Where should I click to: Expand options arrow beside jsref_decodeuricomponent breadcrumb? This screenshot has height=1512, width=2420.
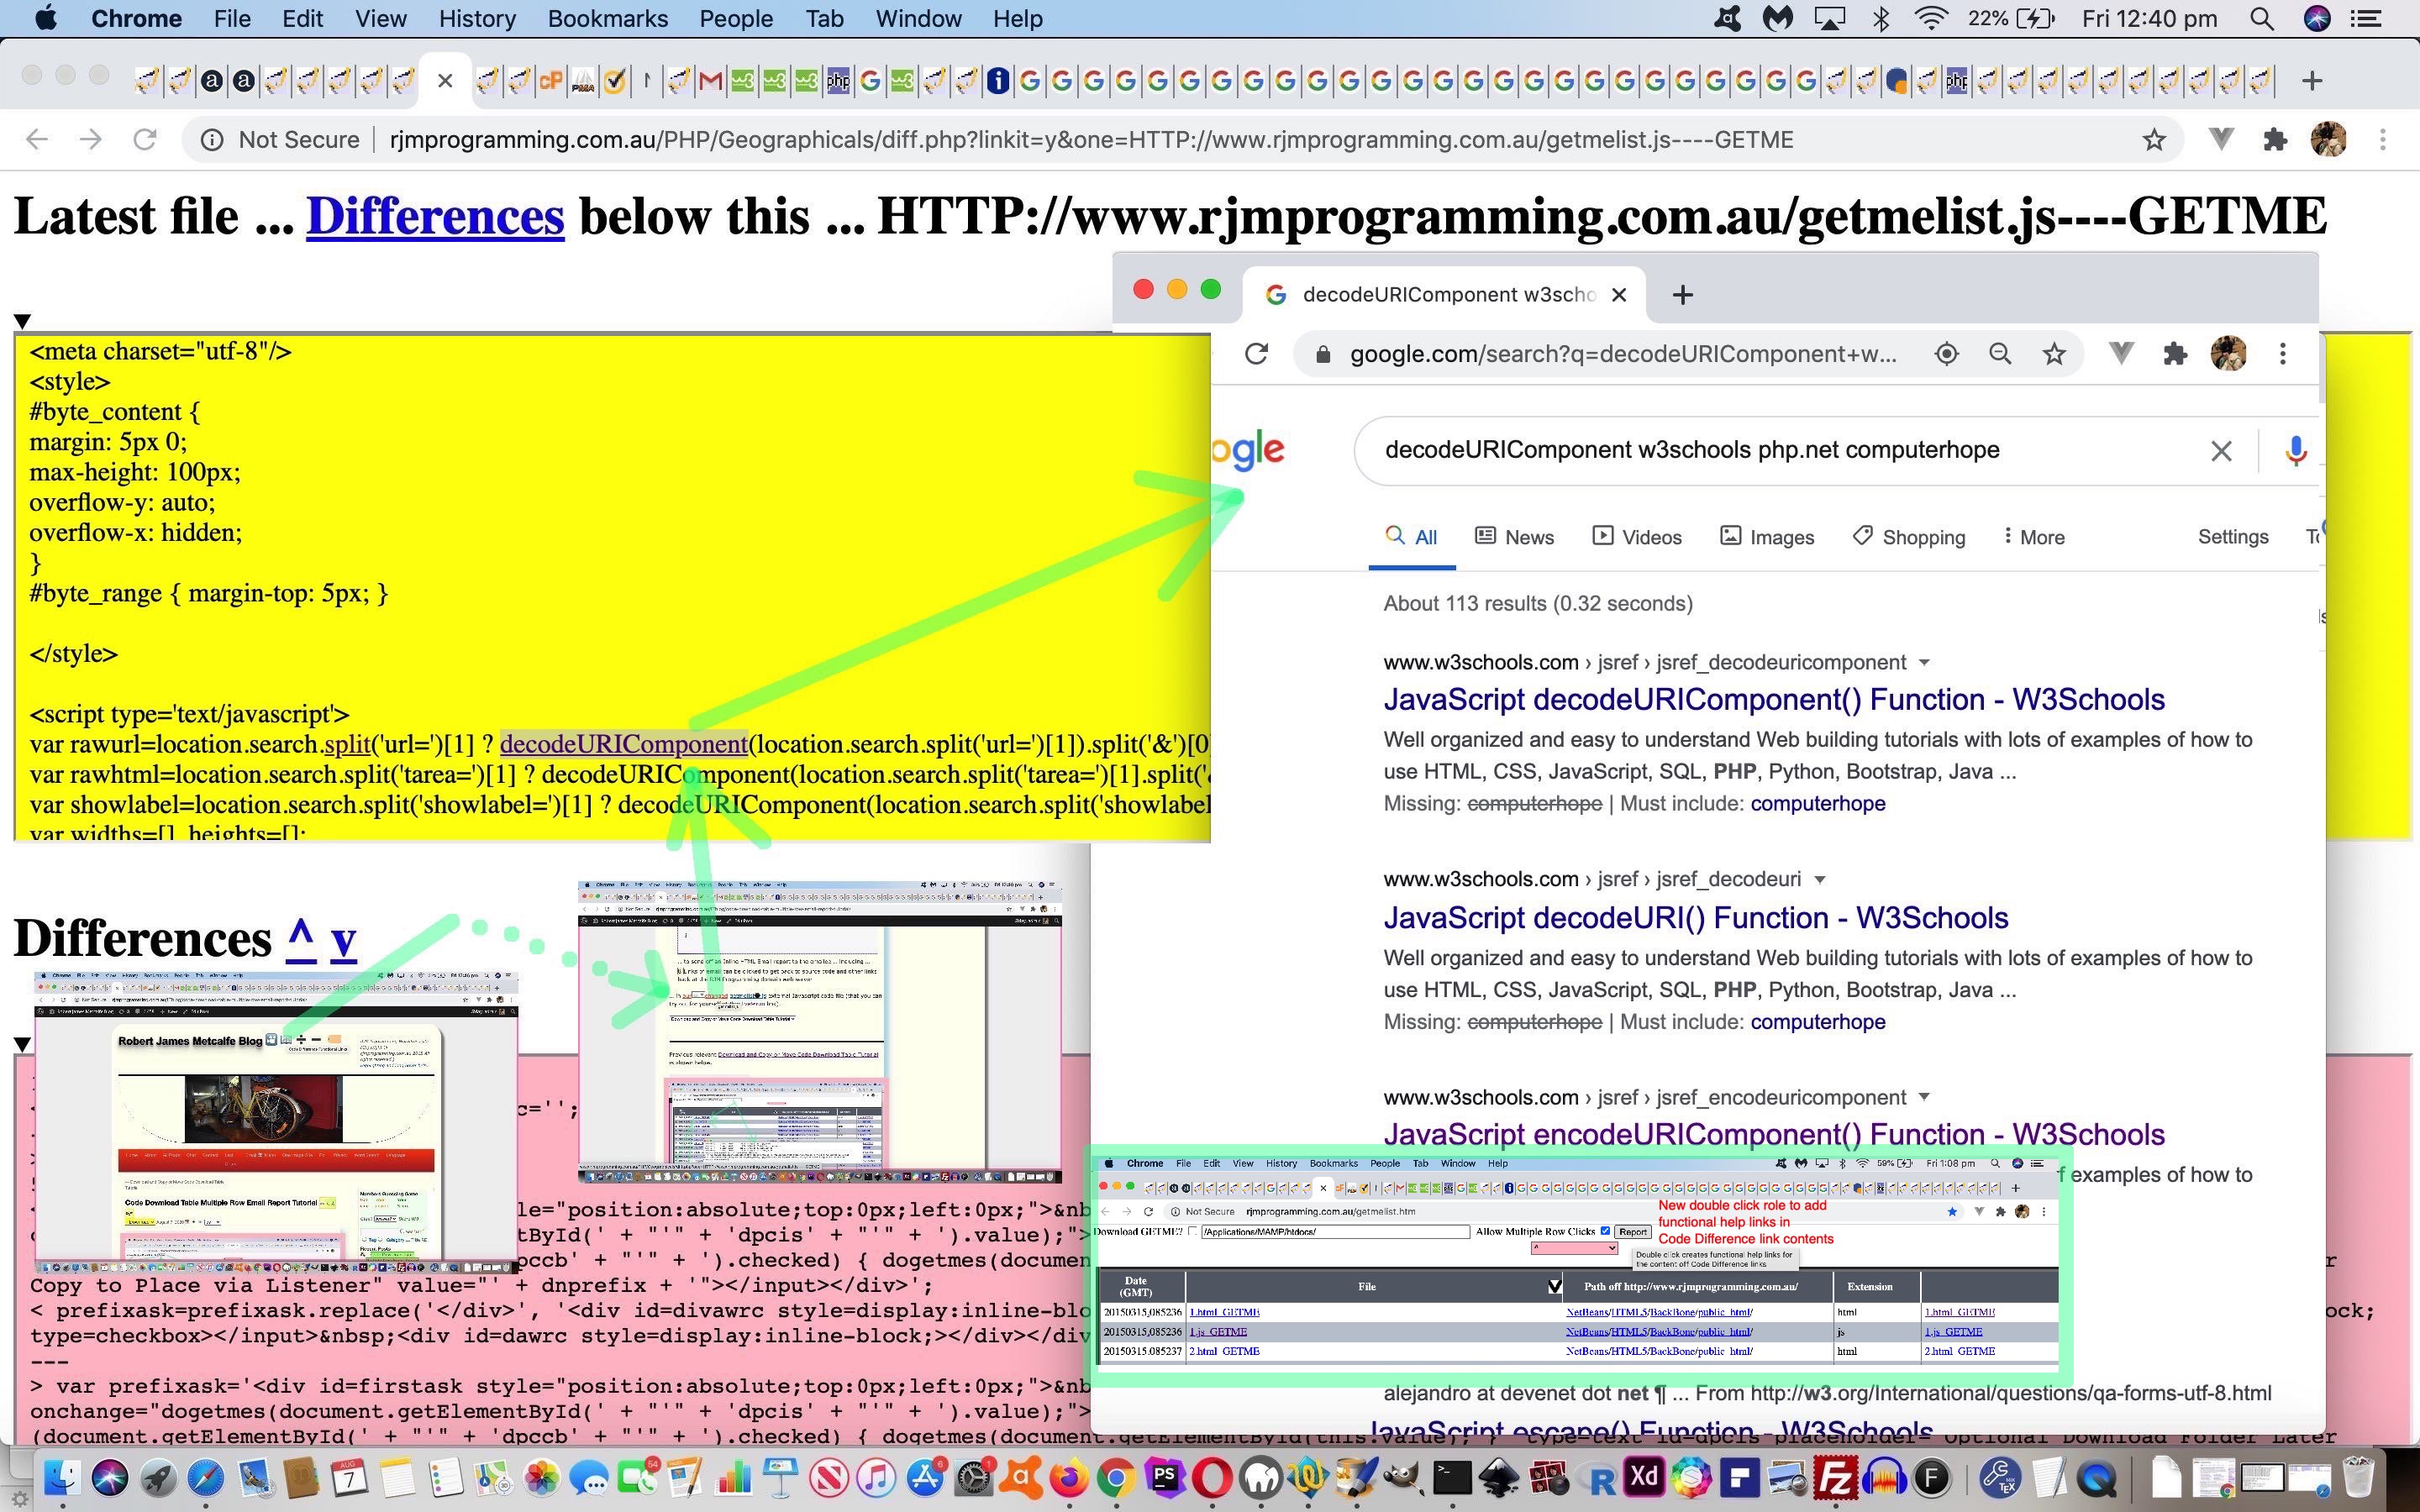[x=1924, y=663]
